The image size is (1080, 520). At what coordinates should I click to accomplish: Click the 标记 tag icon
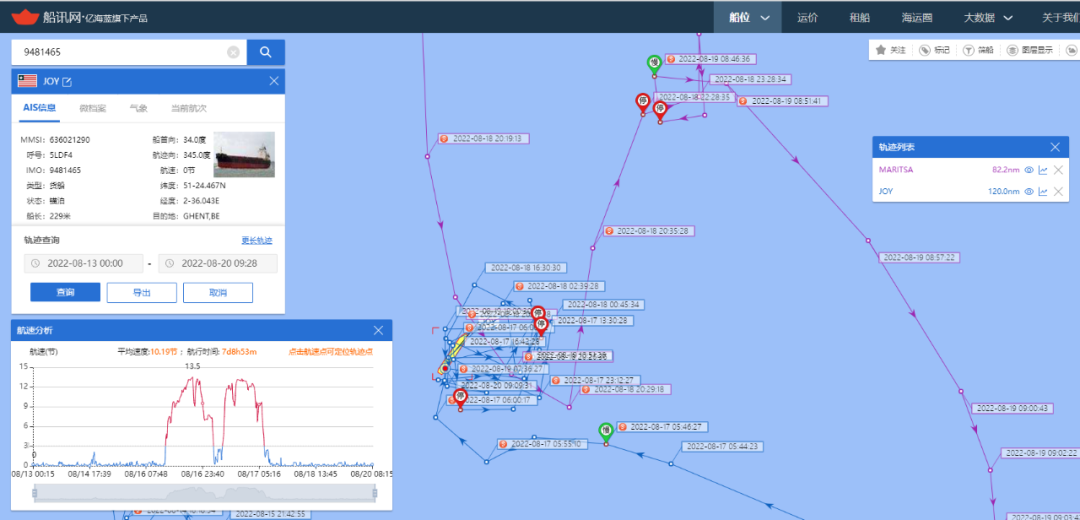pos(926,49)
